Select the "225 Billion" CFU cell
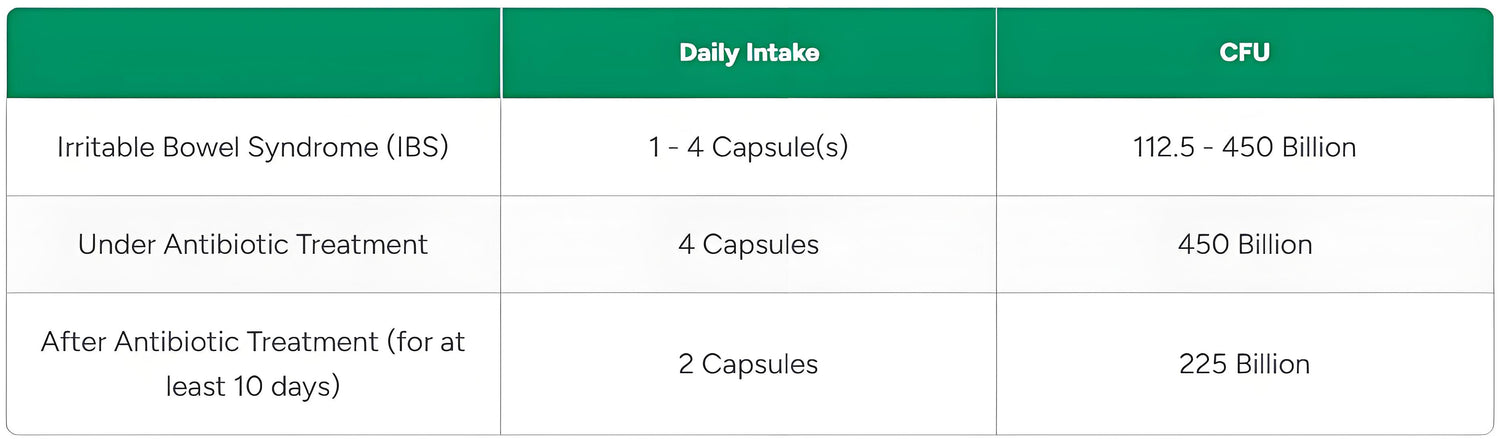Image resolution: width=1500 pixels, height=439 pixels. point(1245,364)
